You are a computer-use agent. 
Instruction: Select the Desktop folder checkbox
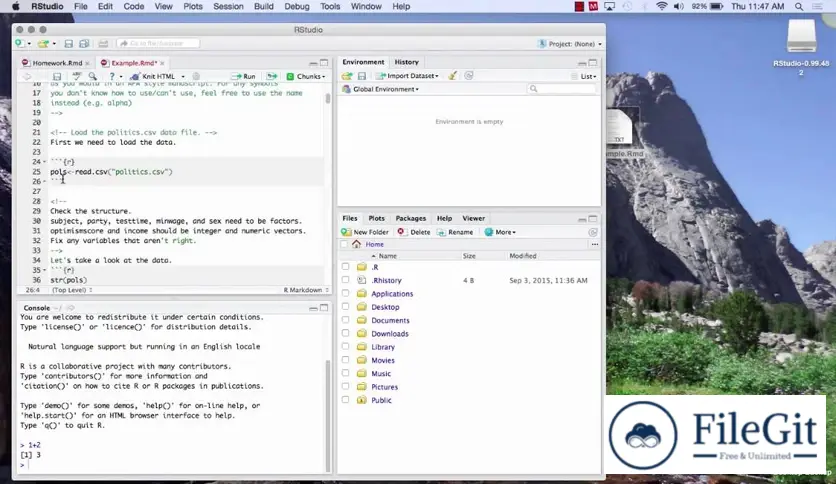(x=345, y=306)
